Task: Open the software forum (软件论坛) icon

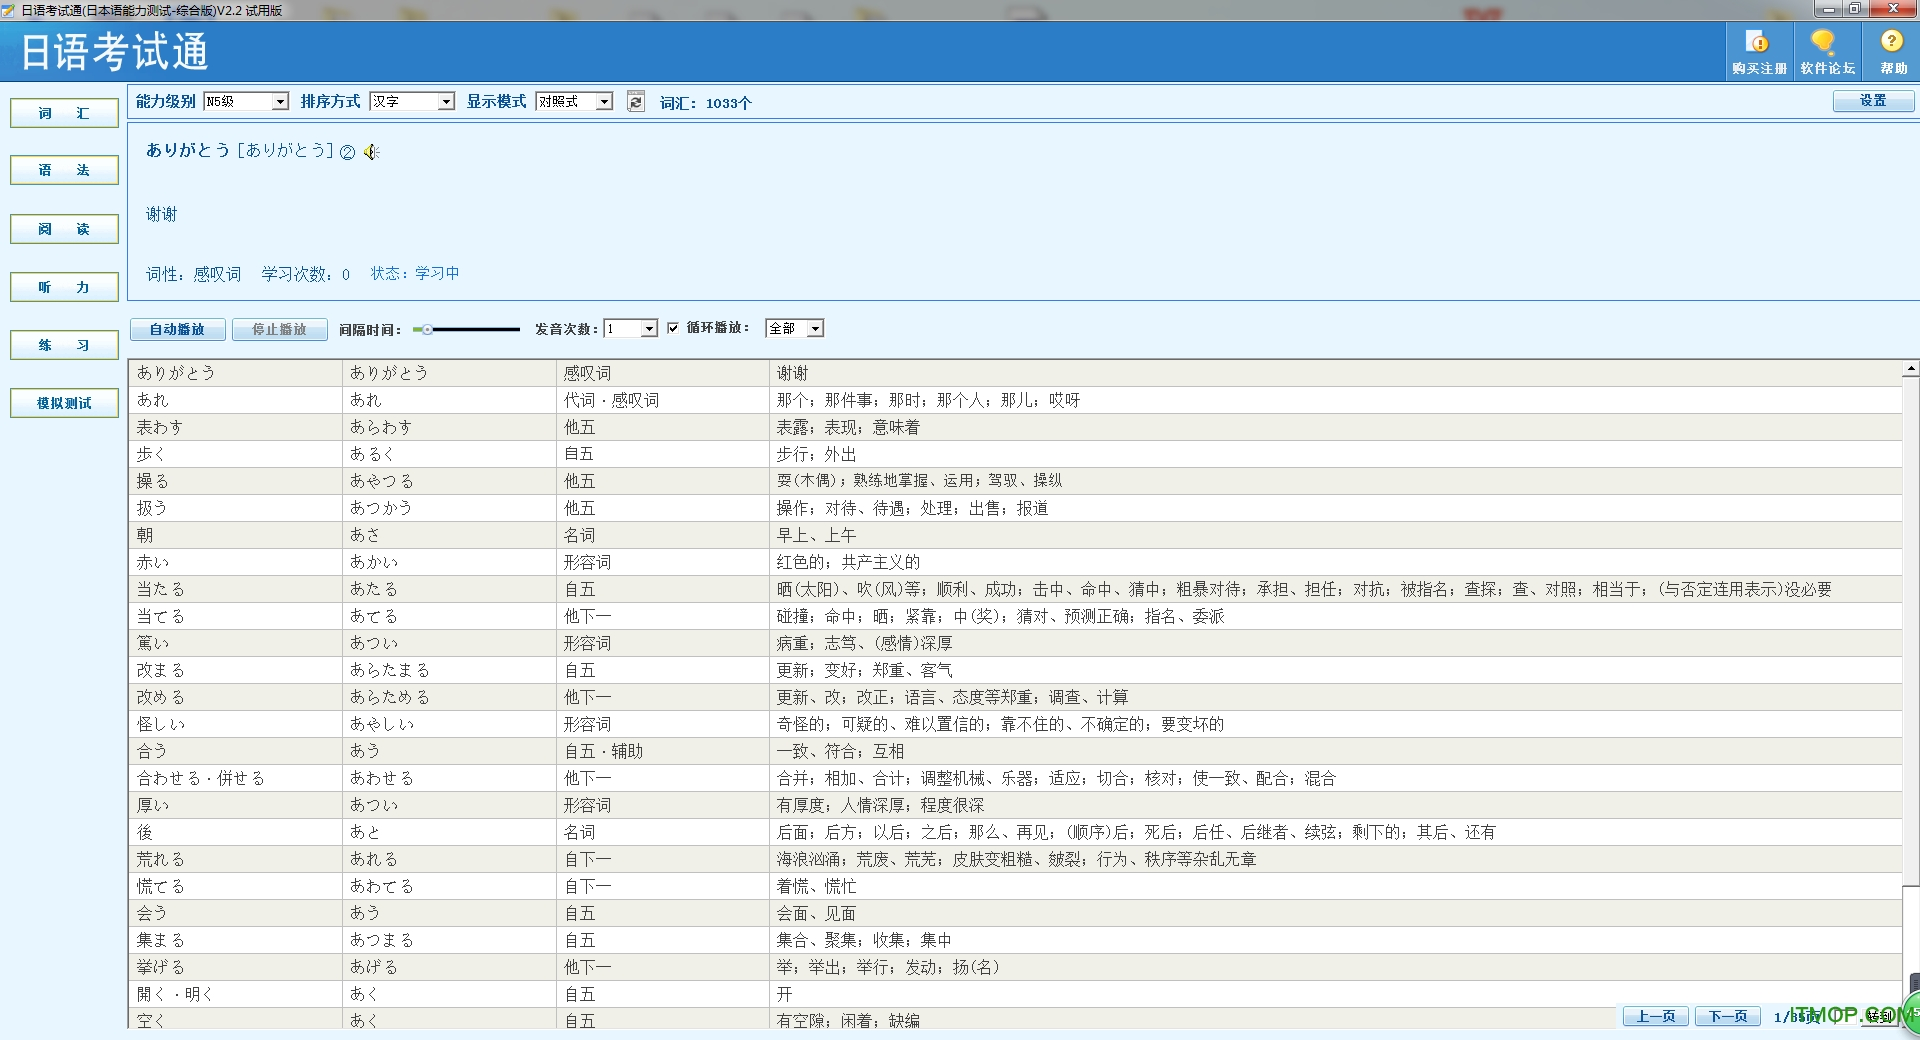Action: [x=1827, y=52]
